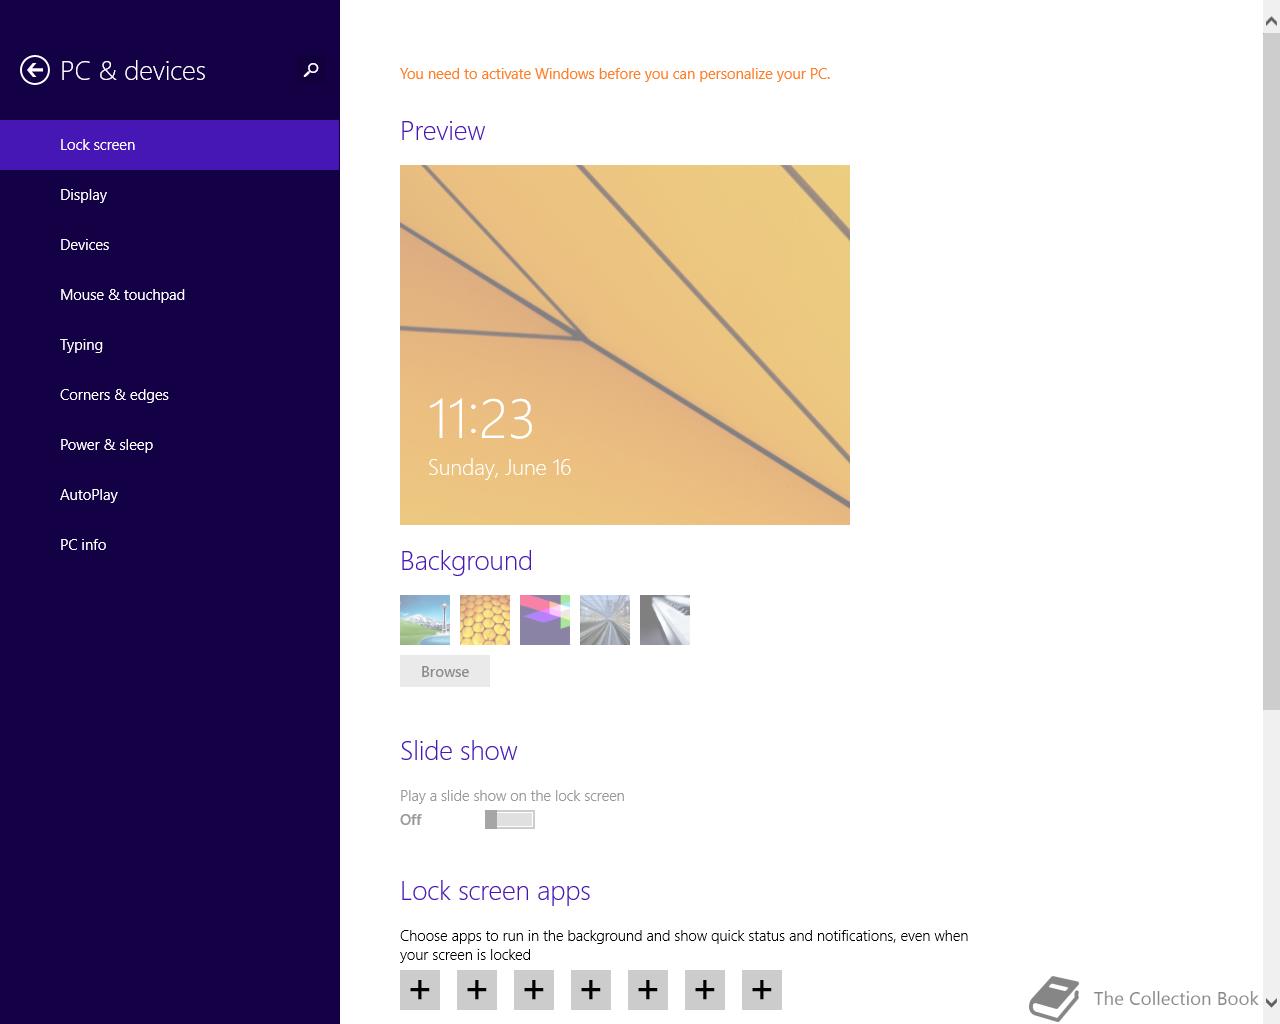Choose the gray piano keys background thumbnail
Image resolution: width=1280 pixels, height=1024 pixels.
tap(665, 620)
